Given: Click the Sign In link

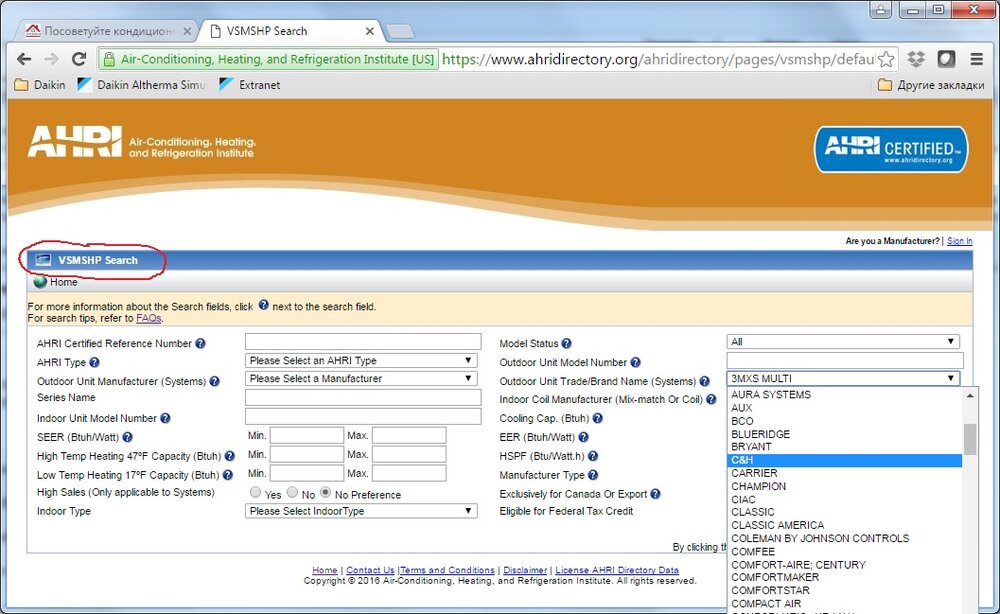Looking at the screenshot, I should (x=959, y=241).
